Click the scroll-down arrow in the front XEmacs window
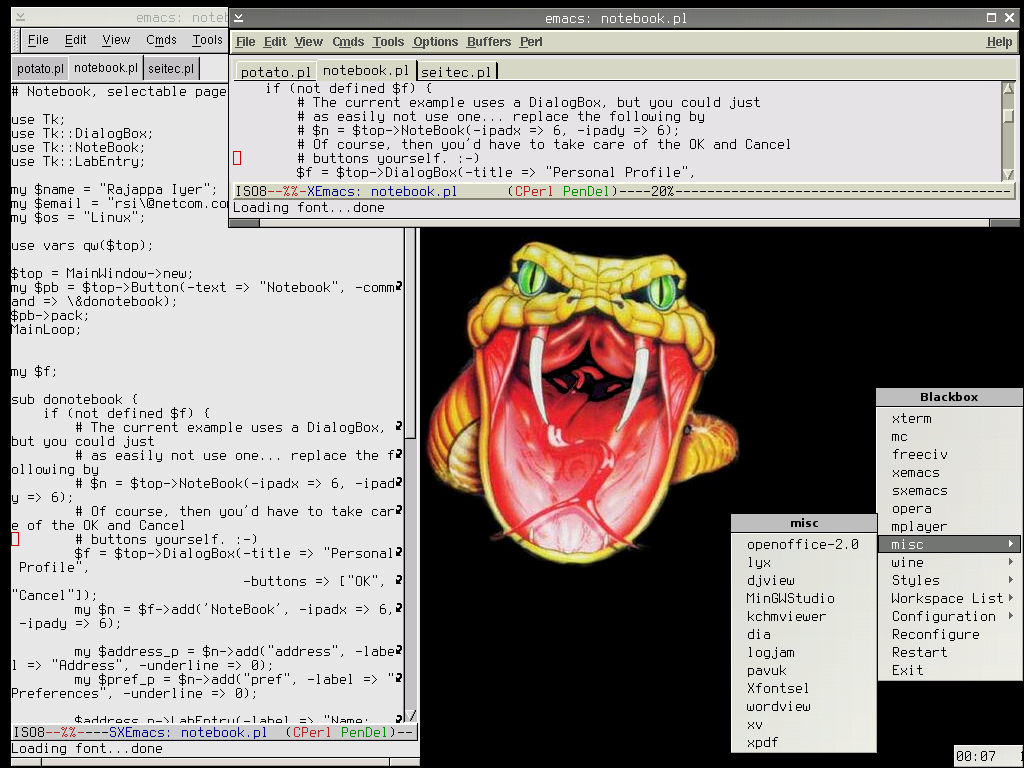Screen dimensions: 1024x768 pyautogui.click(x=1008, y=174)
